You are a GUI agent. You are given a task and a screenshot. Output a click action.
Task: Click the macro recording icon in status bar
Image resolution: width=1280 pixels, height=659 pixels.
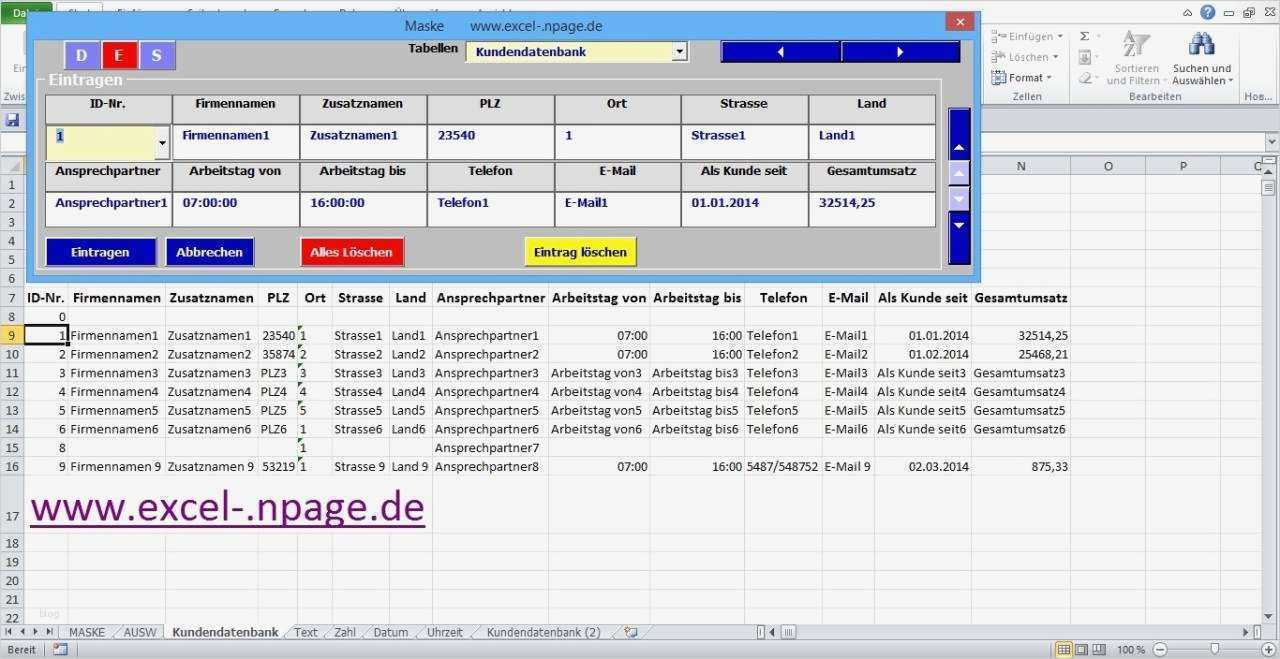(60, 648)
